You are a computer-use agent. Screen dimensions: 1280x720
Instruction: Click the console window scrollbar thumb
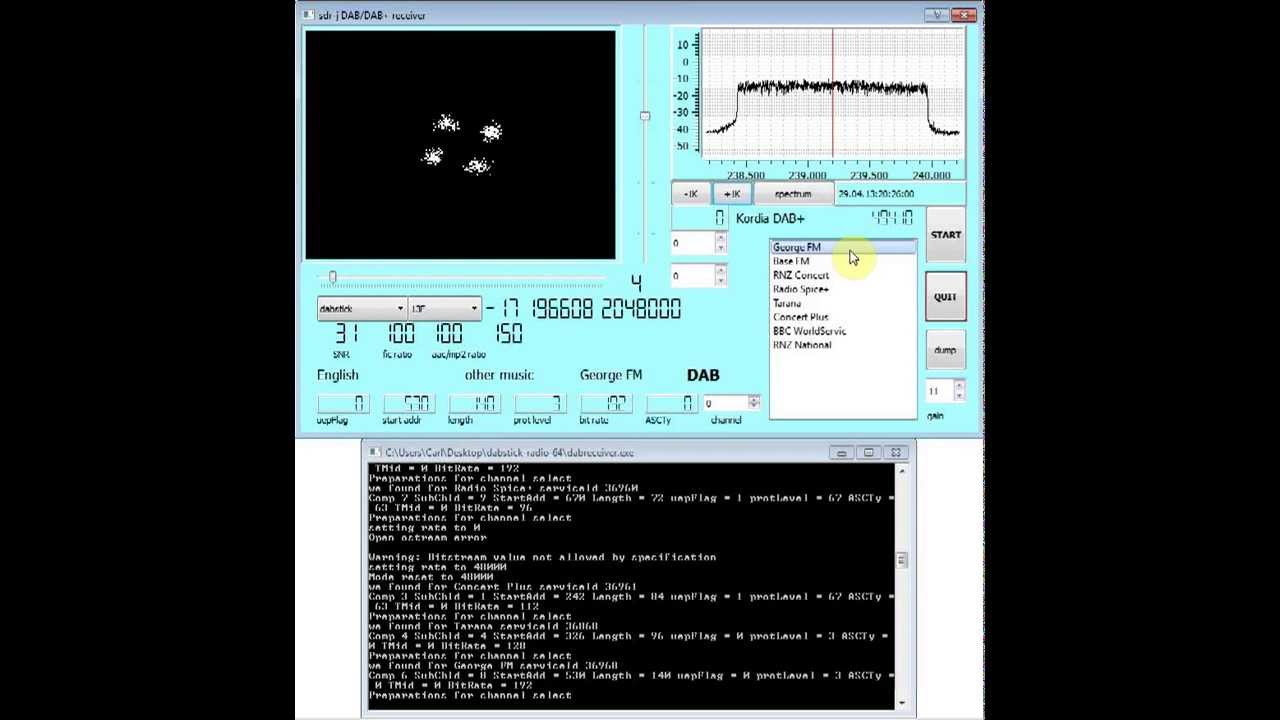point(901,560)
